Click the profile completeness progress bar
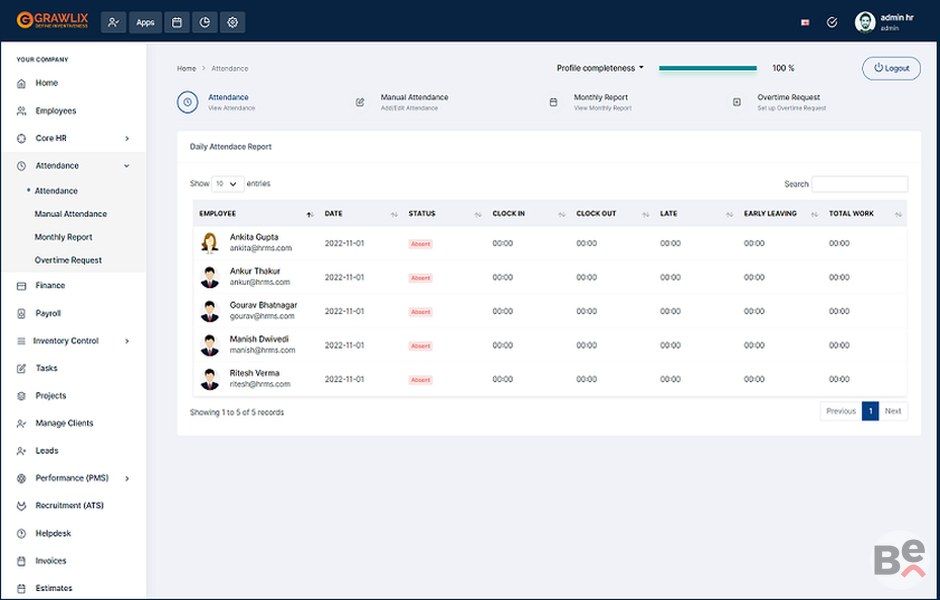This screenshot has height=600, width=940. (x=707, y=68)
